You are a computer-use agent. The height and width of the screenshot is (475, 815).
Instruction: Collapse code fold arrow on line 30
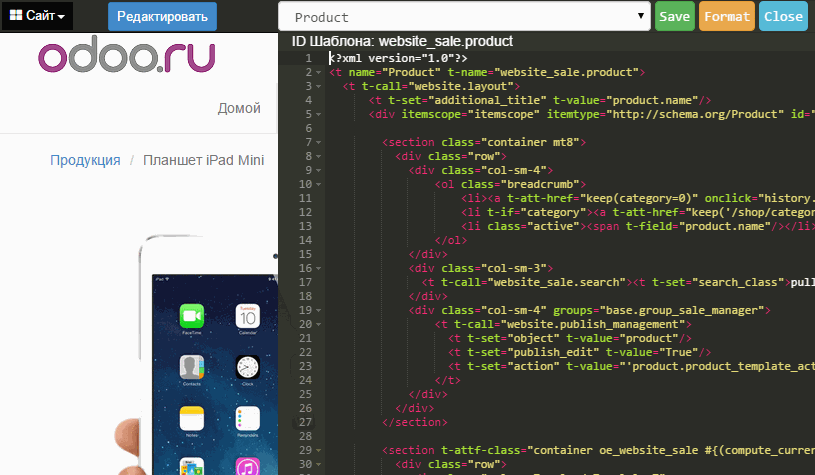318,465
